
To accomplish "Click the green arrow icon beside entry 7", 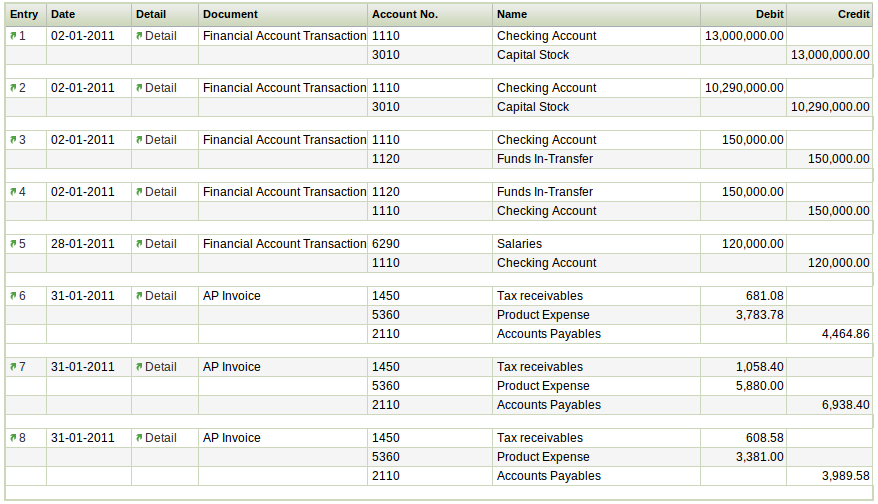I will [14, 367].
